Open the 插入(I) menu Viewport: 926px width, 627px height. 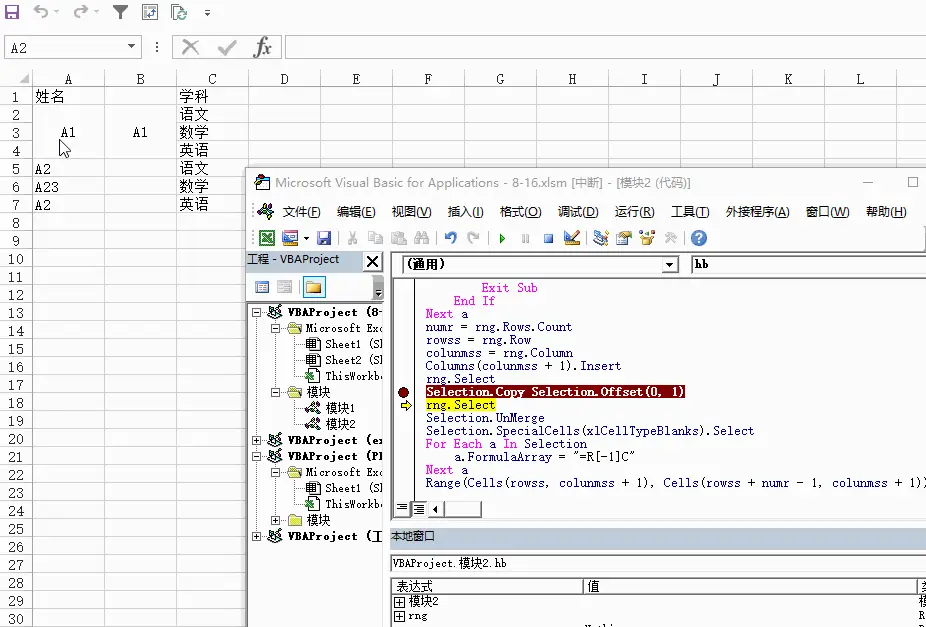(x=465, y=212)
